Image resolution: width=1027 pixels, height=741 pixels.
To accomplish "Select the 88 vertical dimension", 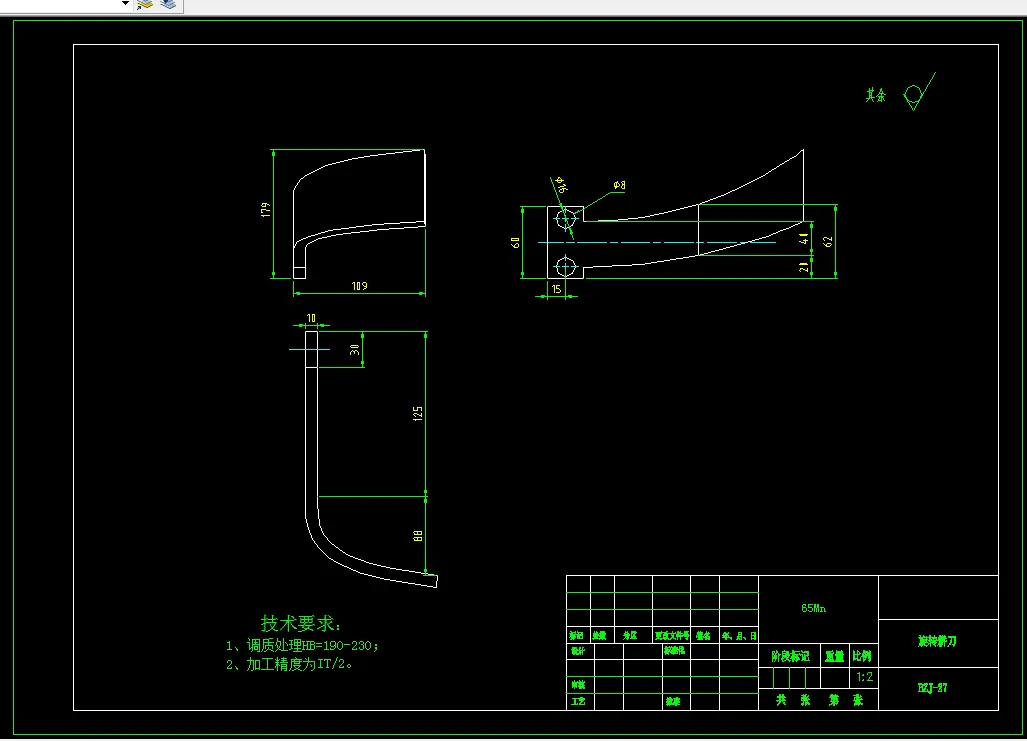I will click(418, 536).
